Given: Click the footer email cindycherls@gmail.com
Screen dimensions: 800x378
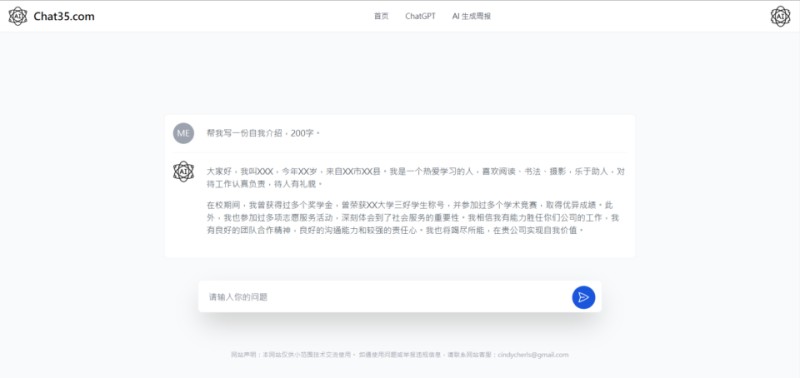Looking at the screenshot, I should (533, 355).
